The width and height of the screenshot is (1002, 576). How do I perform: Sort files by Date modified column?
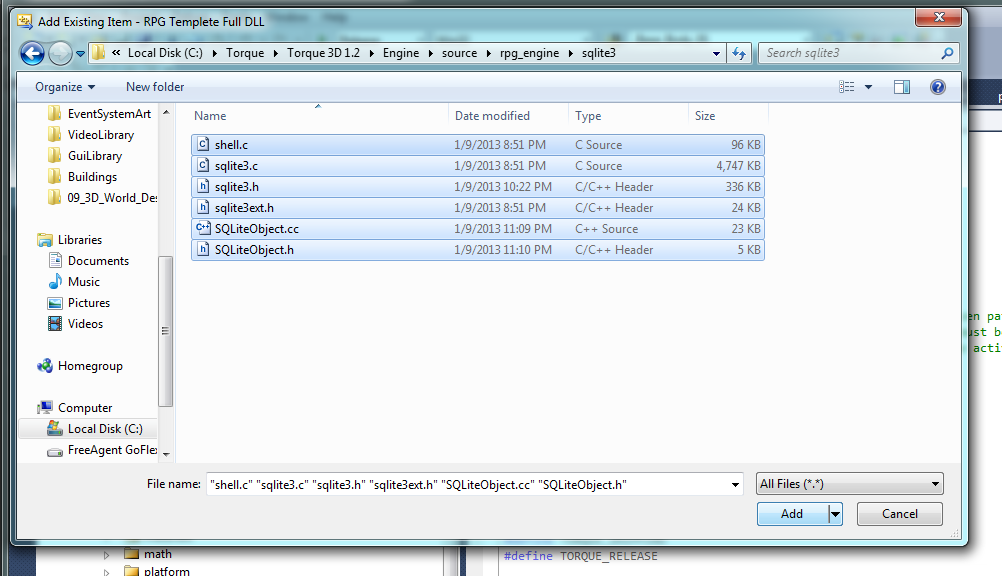(x=492, y=116)
